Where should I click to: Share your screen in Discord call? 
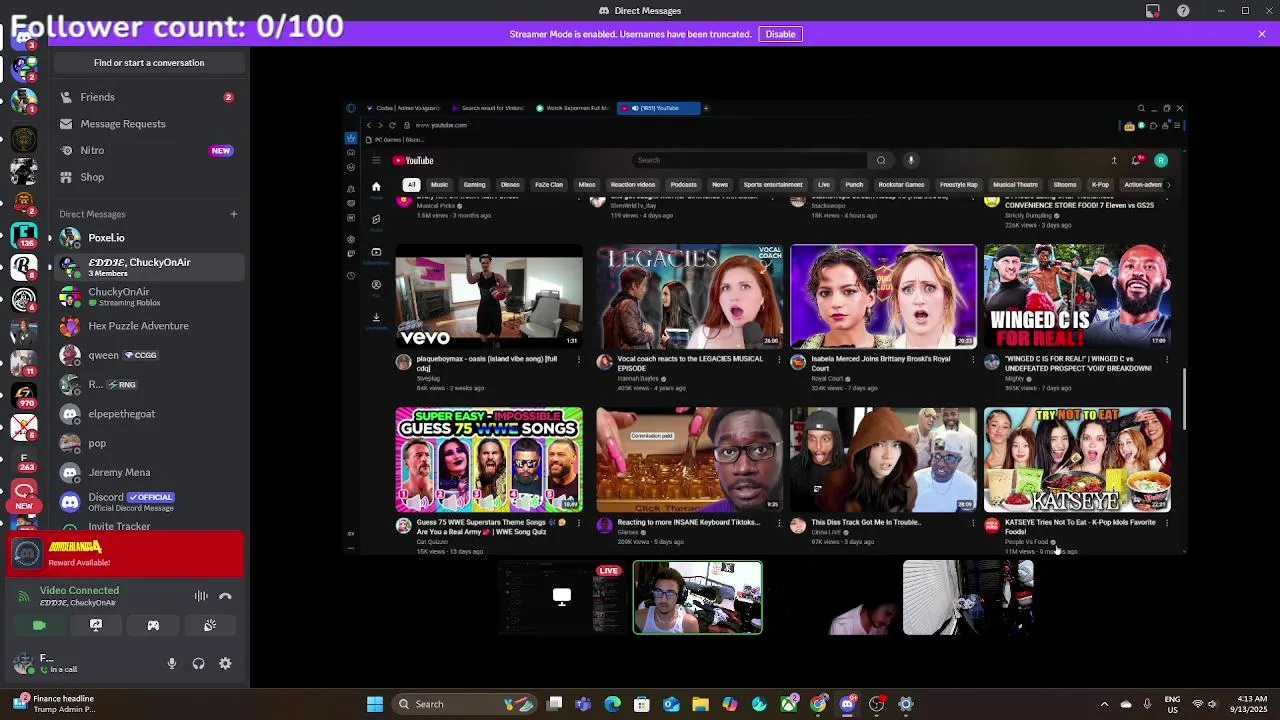(x=96, y=625)
